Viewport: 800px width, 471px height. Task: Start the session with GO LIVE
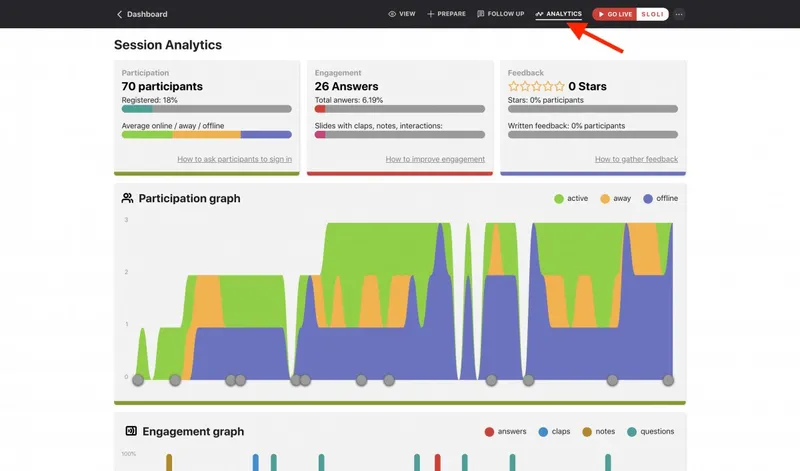(x=614, y=14)
